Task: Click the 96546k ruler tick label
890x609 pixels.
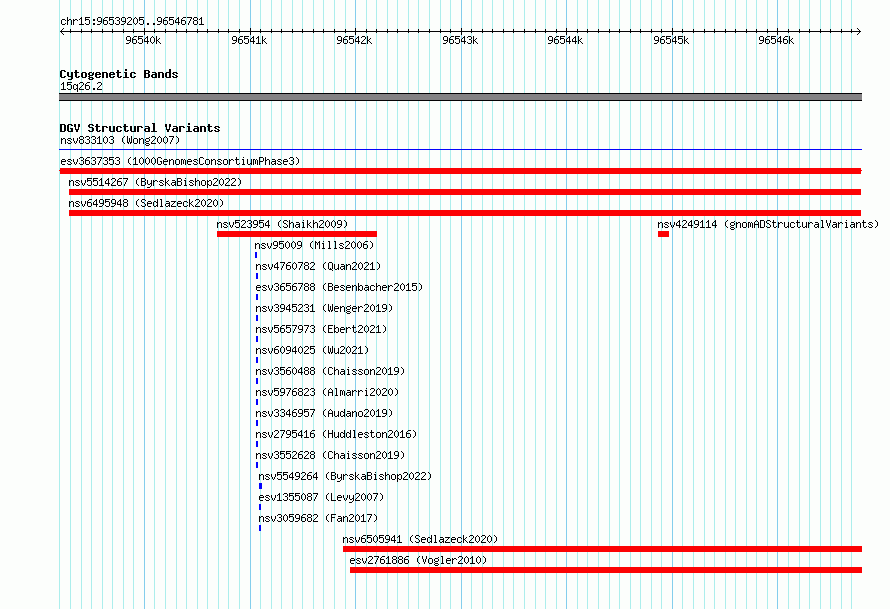Action: point(776,40)
